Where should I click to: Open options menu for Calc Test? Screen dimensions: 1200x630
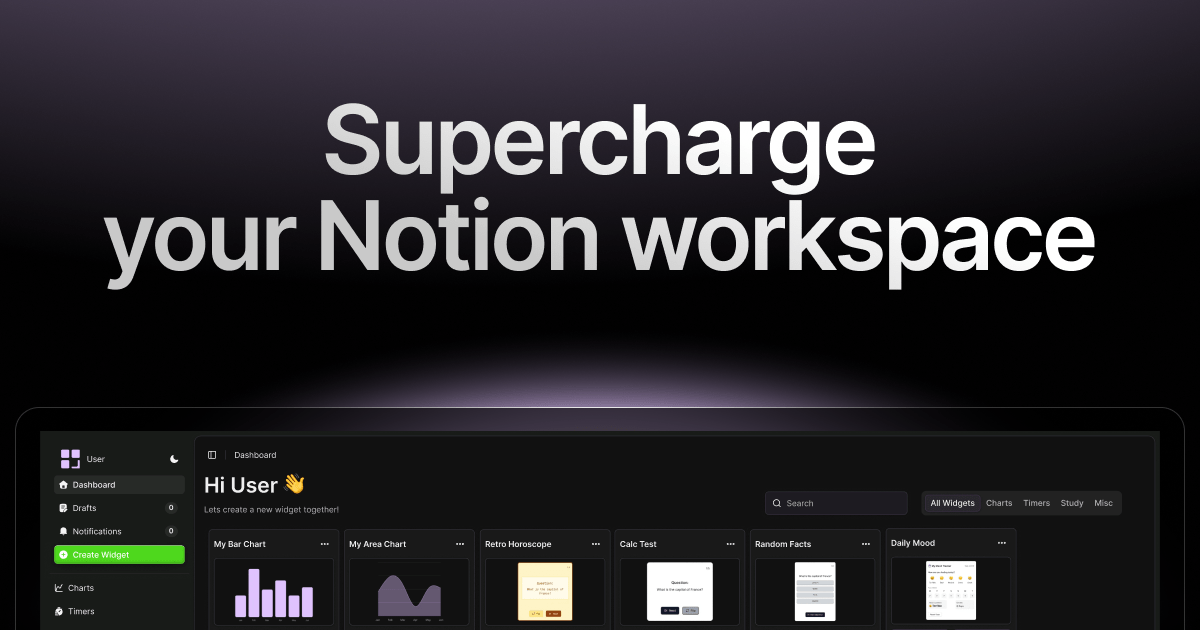[x=731, y=544]
